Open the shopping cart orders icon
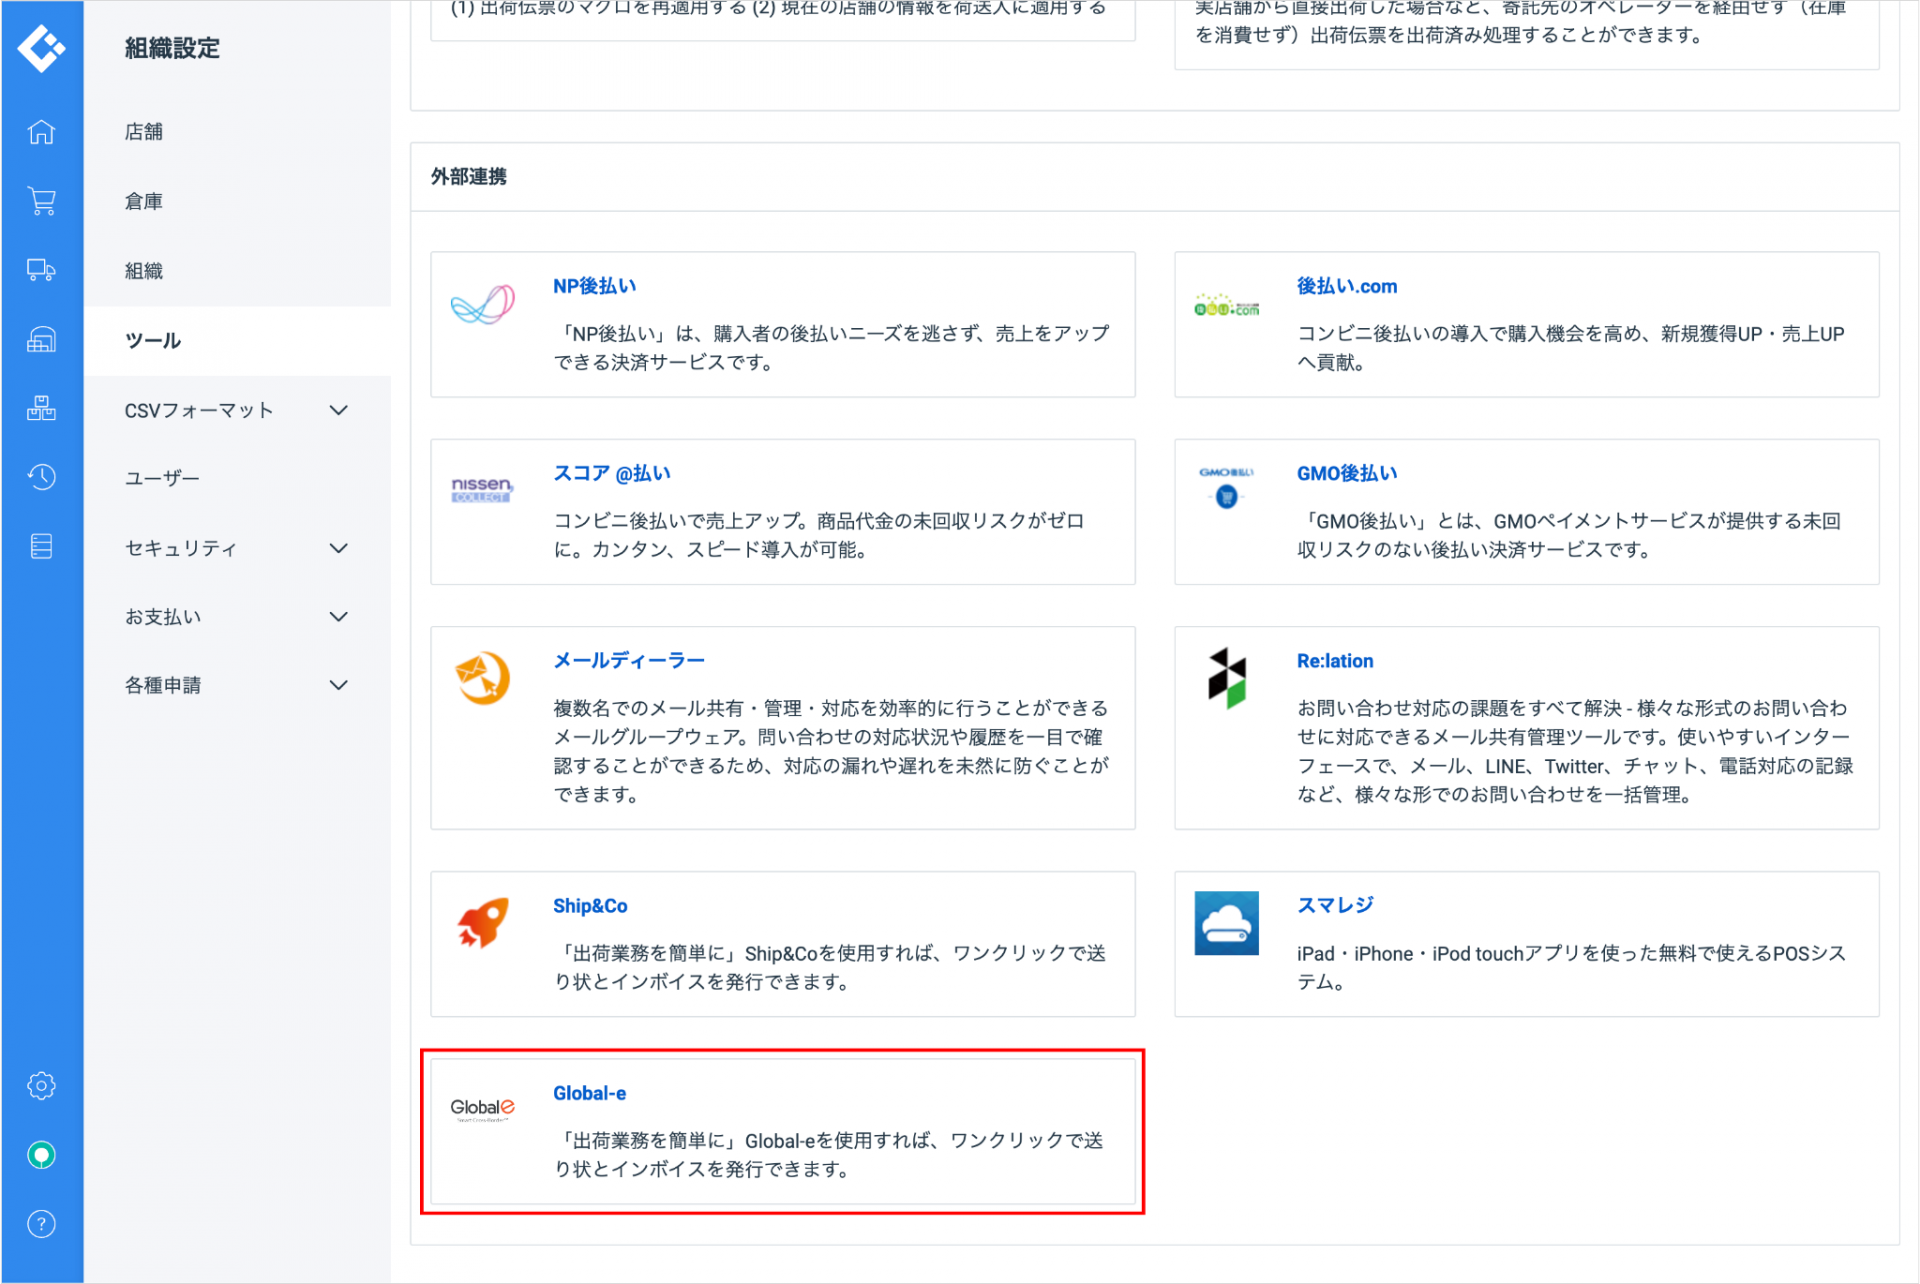The width and height of the screenshot is (1920, 1284). pyautogui.click(x=41, y=201)
